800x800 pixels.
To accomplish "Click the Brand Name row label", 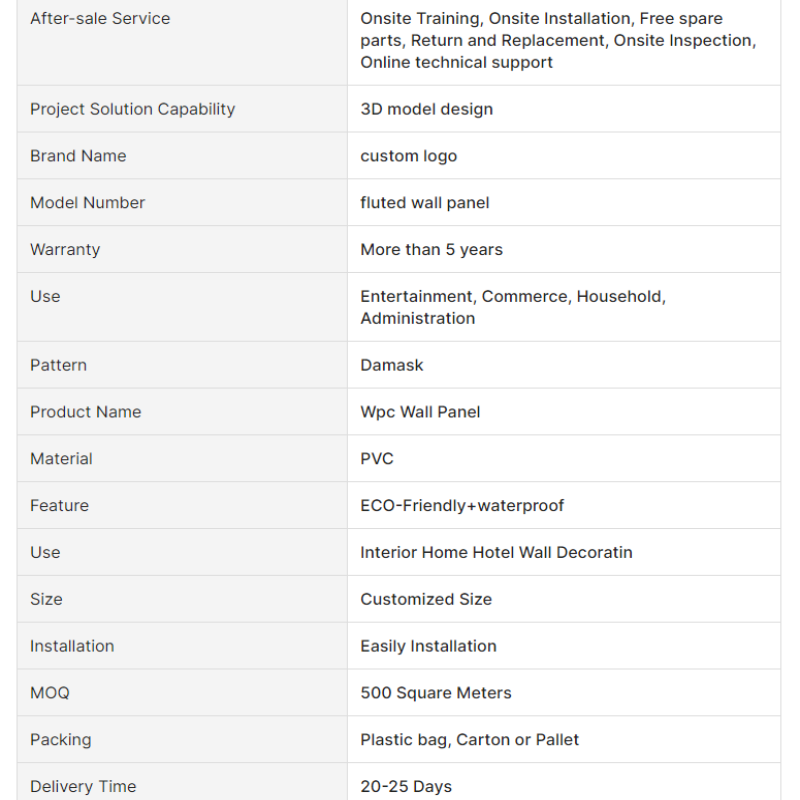I will (78, 156).
